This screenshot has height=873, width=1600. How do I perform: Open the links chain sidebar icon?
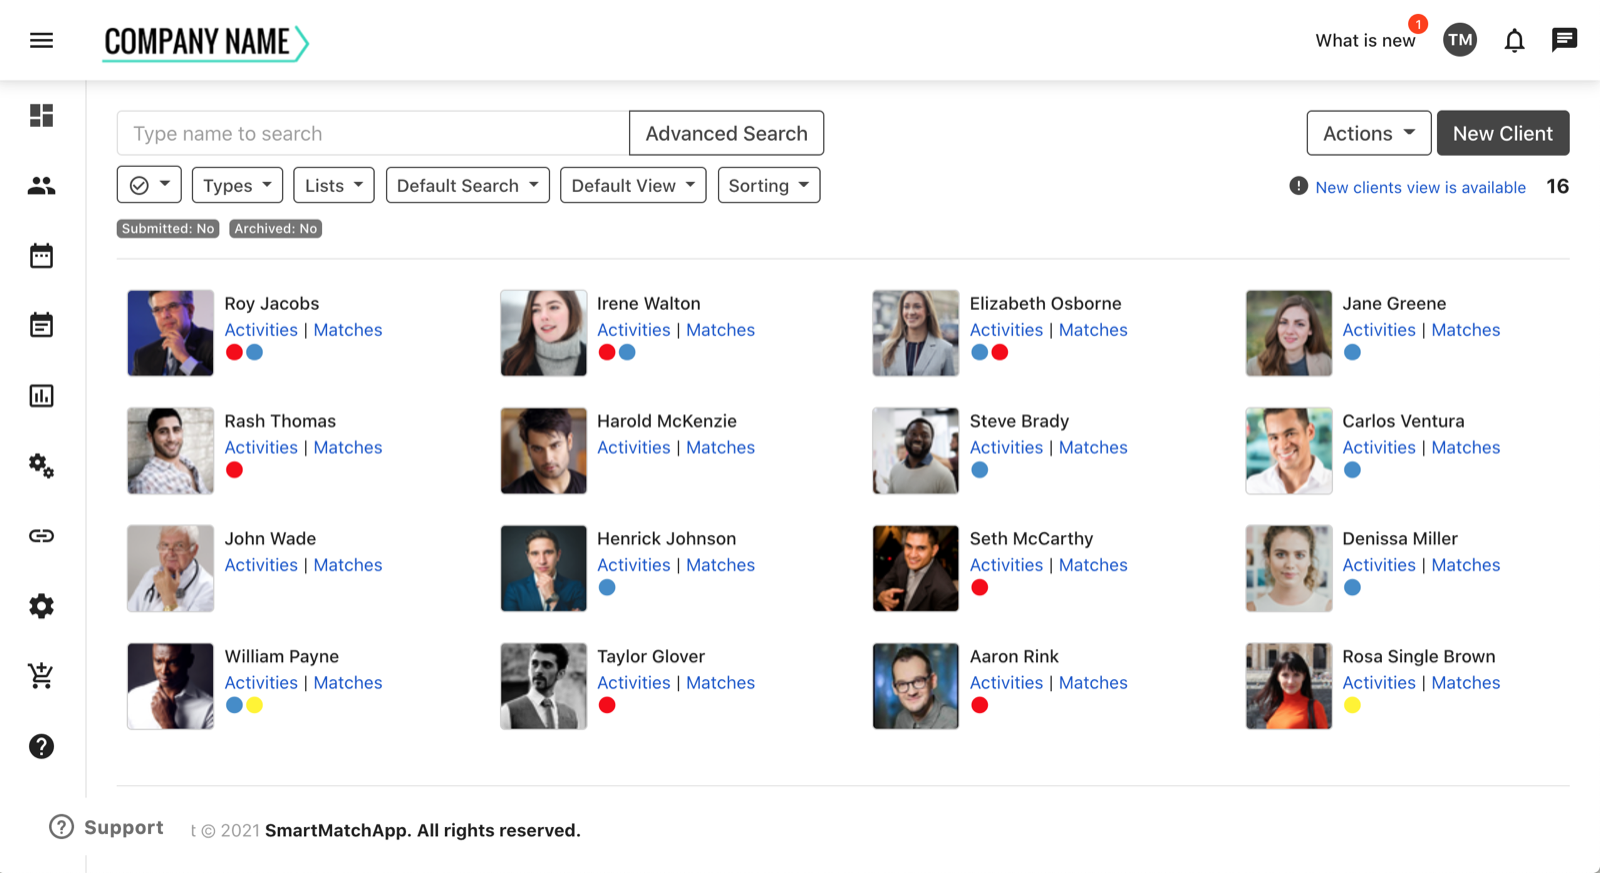point(41,536)
